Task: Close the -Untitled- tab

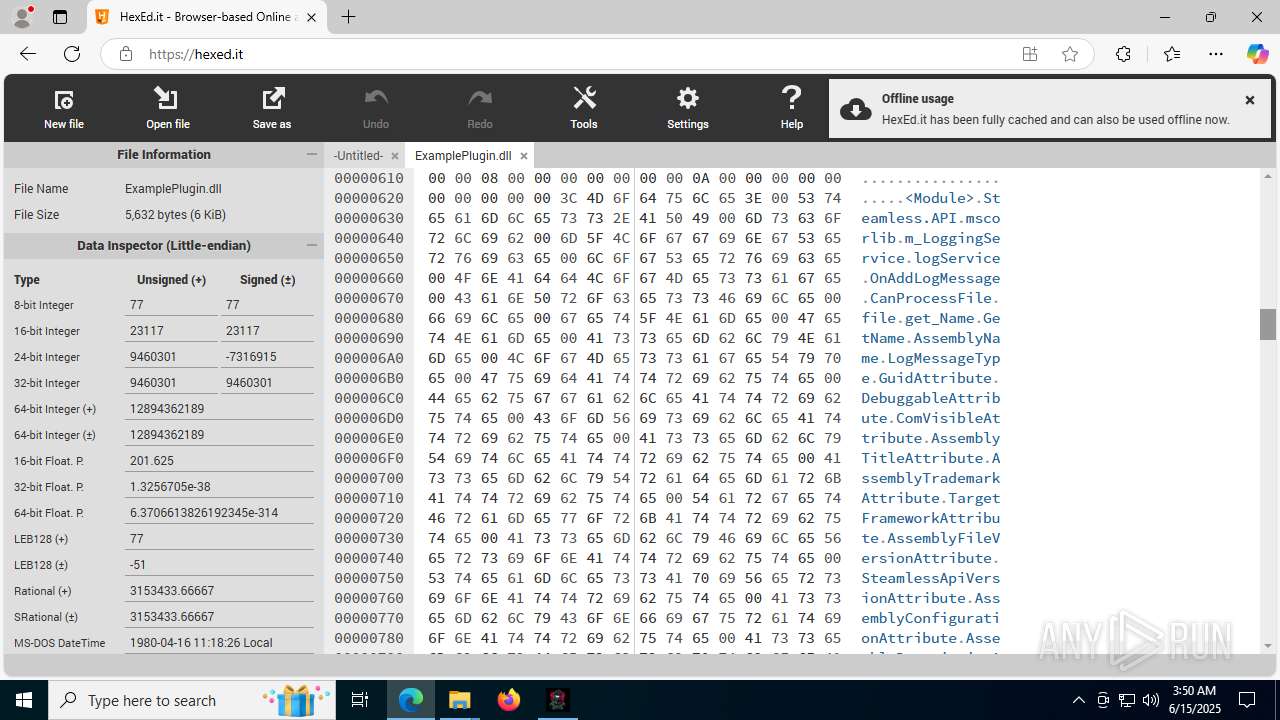Action: pos(394,156)
